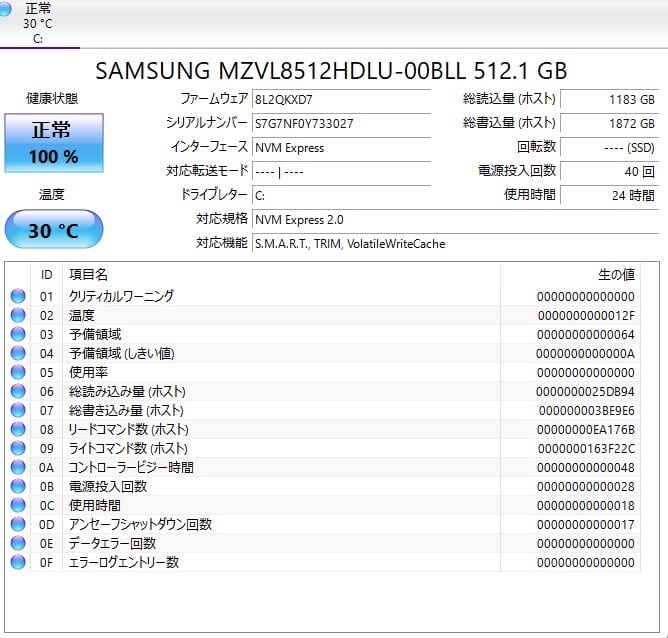Click the status orb for コントローラービジー時間
The image size is (668, 638).
[x=18, y=467]
